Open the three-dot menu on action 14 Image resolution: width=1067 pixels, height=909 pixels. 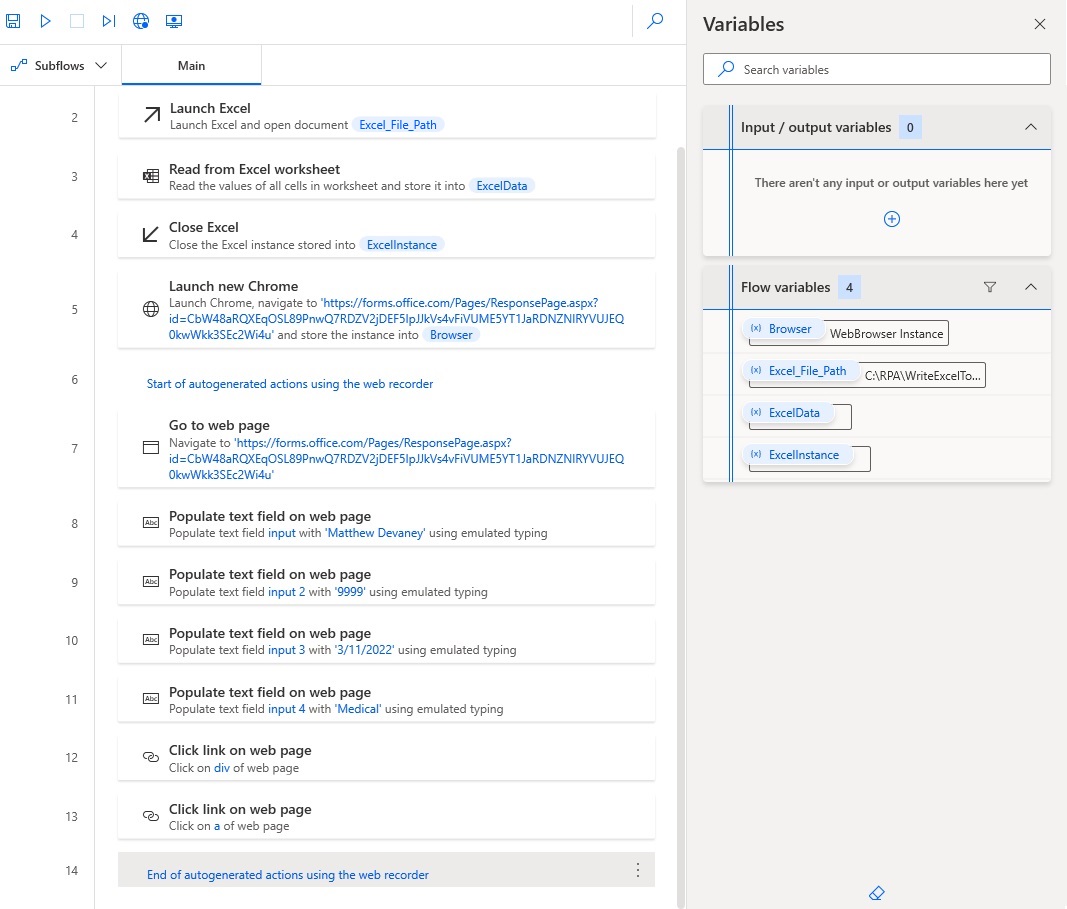[638, 870]
